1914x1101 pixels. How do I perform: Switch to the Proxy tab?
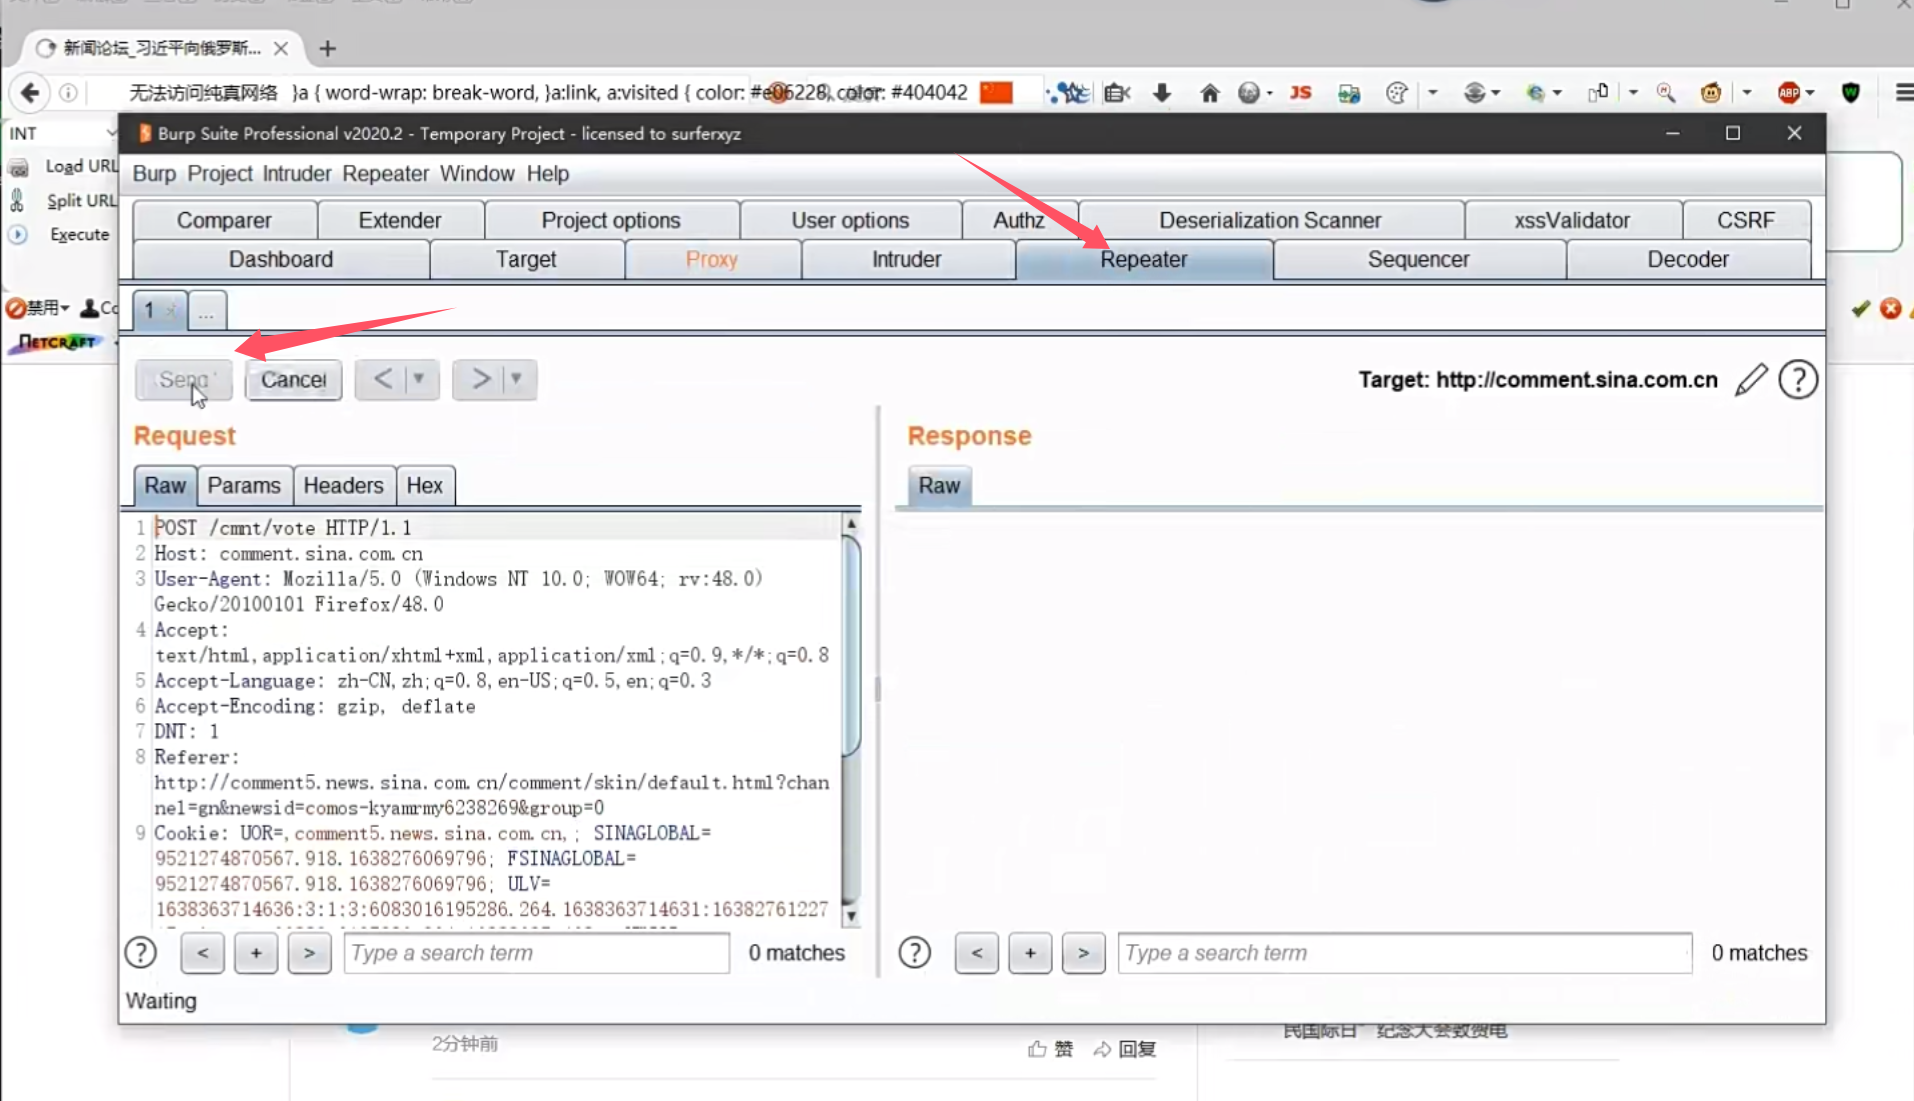[x=712, y=260]
